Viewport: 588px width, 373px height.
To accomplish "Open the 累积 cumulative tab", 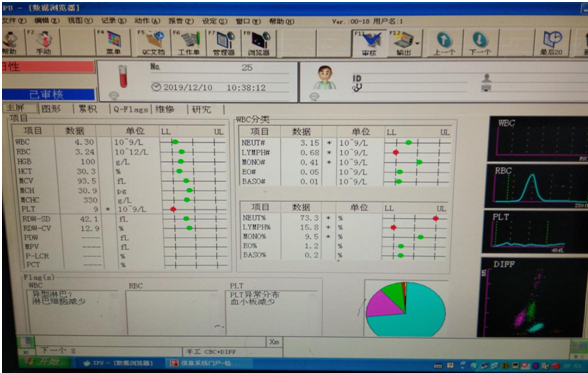I will click(88, 109).
